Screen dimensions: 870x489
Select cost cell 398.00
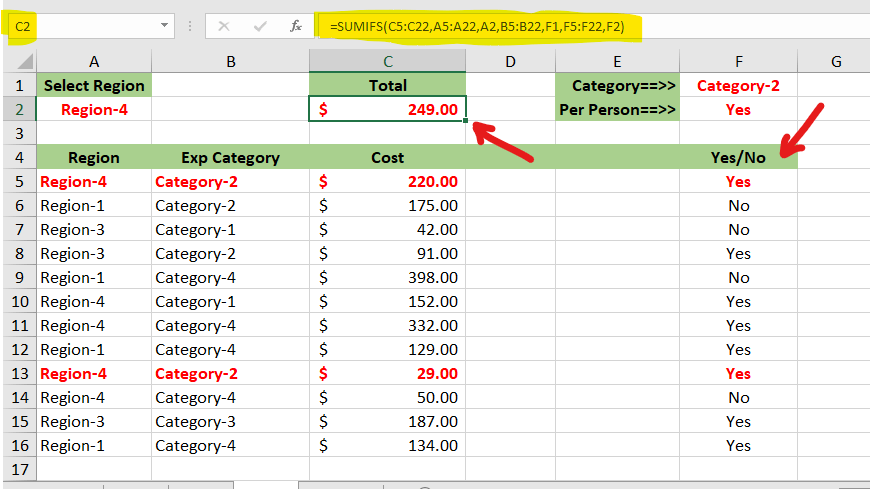click(x=387, y=278)
